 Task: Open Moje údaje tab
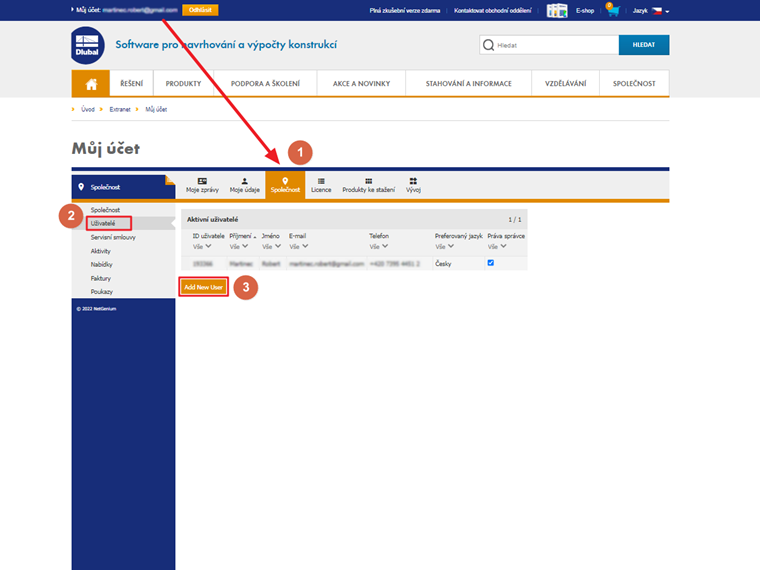(244, 186)
